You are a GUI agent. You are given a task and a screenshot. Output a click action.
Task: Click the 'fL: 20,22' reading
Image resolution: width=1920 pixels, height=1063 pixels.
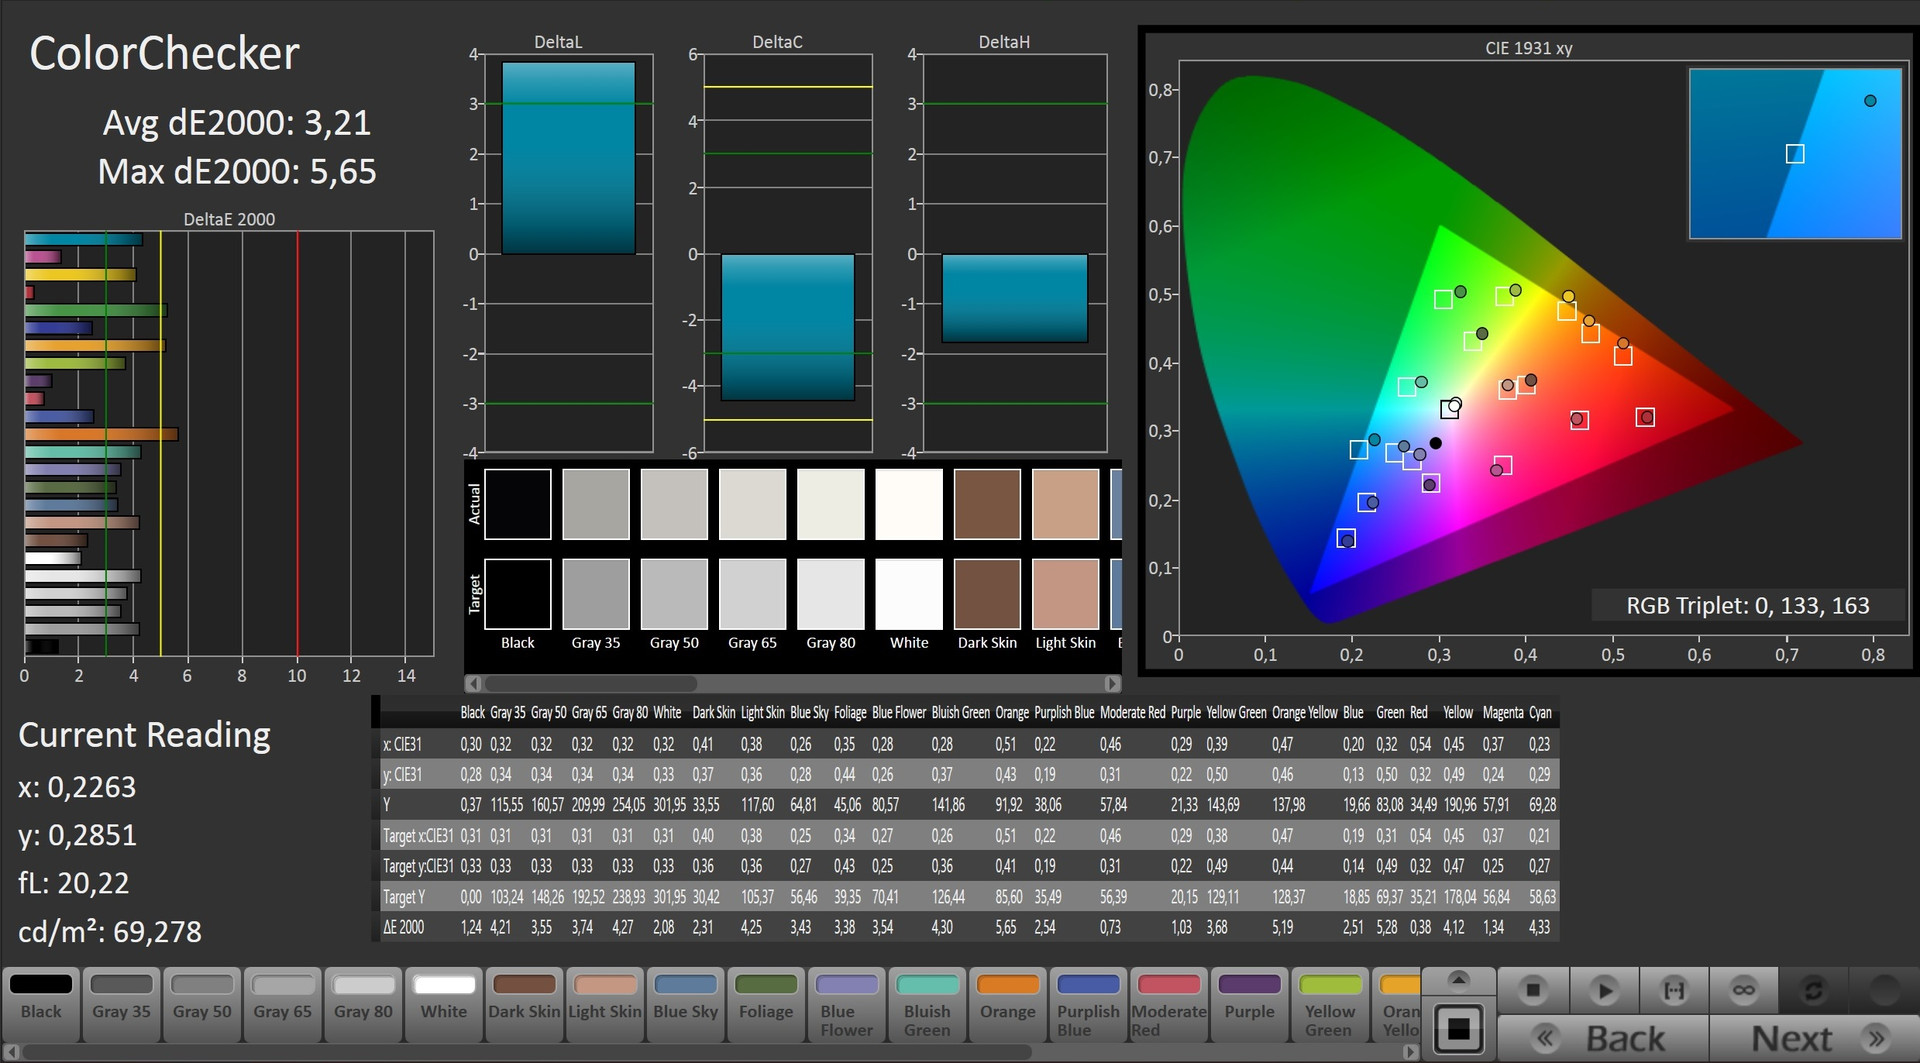click(74, 883)
